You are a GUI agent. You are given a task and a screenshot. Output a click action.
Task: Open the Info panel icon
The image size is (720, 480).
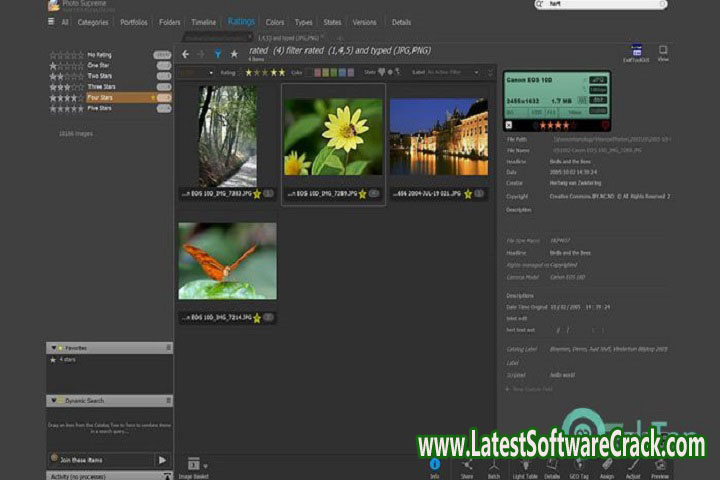click(435, 465)
